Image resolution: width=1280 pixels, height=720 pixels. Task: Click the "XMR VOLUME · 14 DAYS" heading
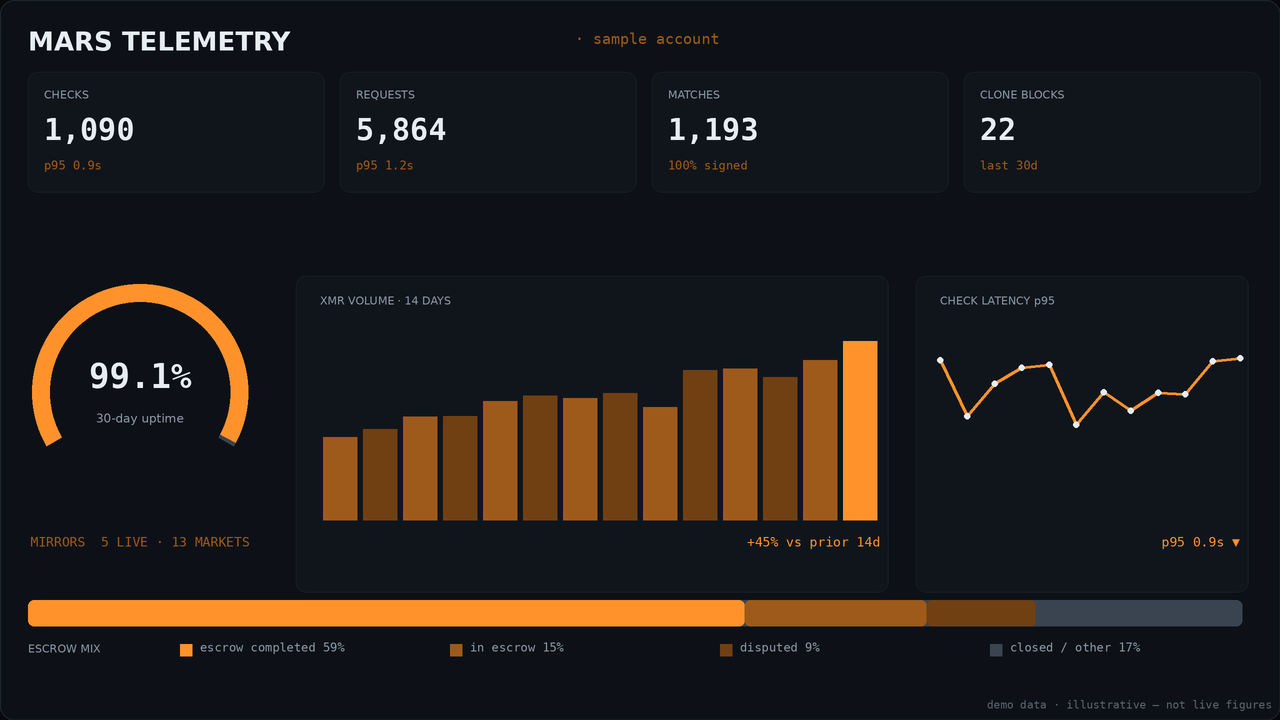(385, 301)
